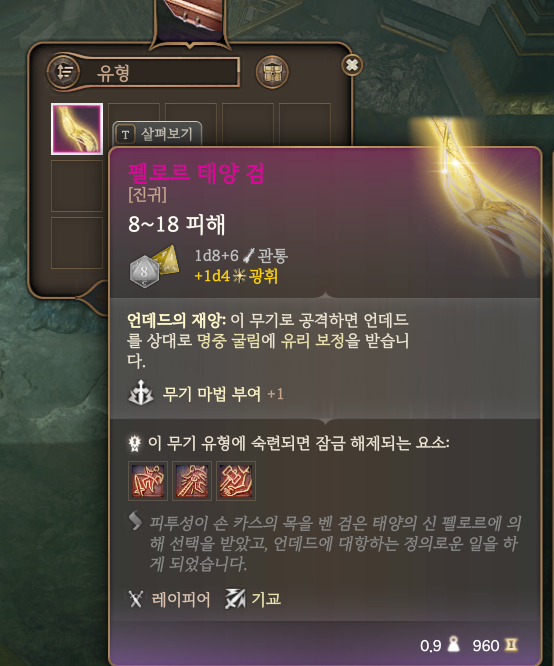Click the second weapon skill icon

[x=192, y=481]
